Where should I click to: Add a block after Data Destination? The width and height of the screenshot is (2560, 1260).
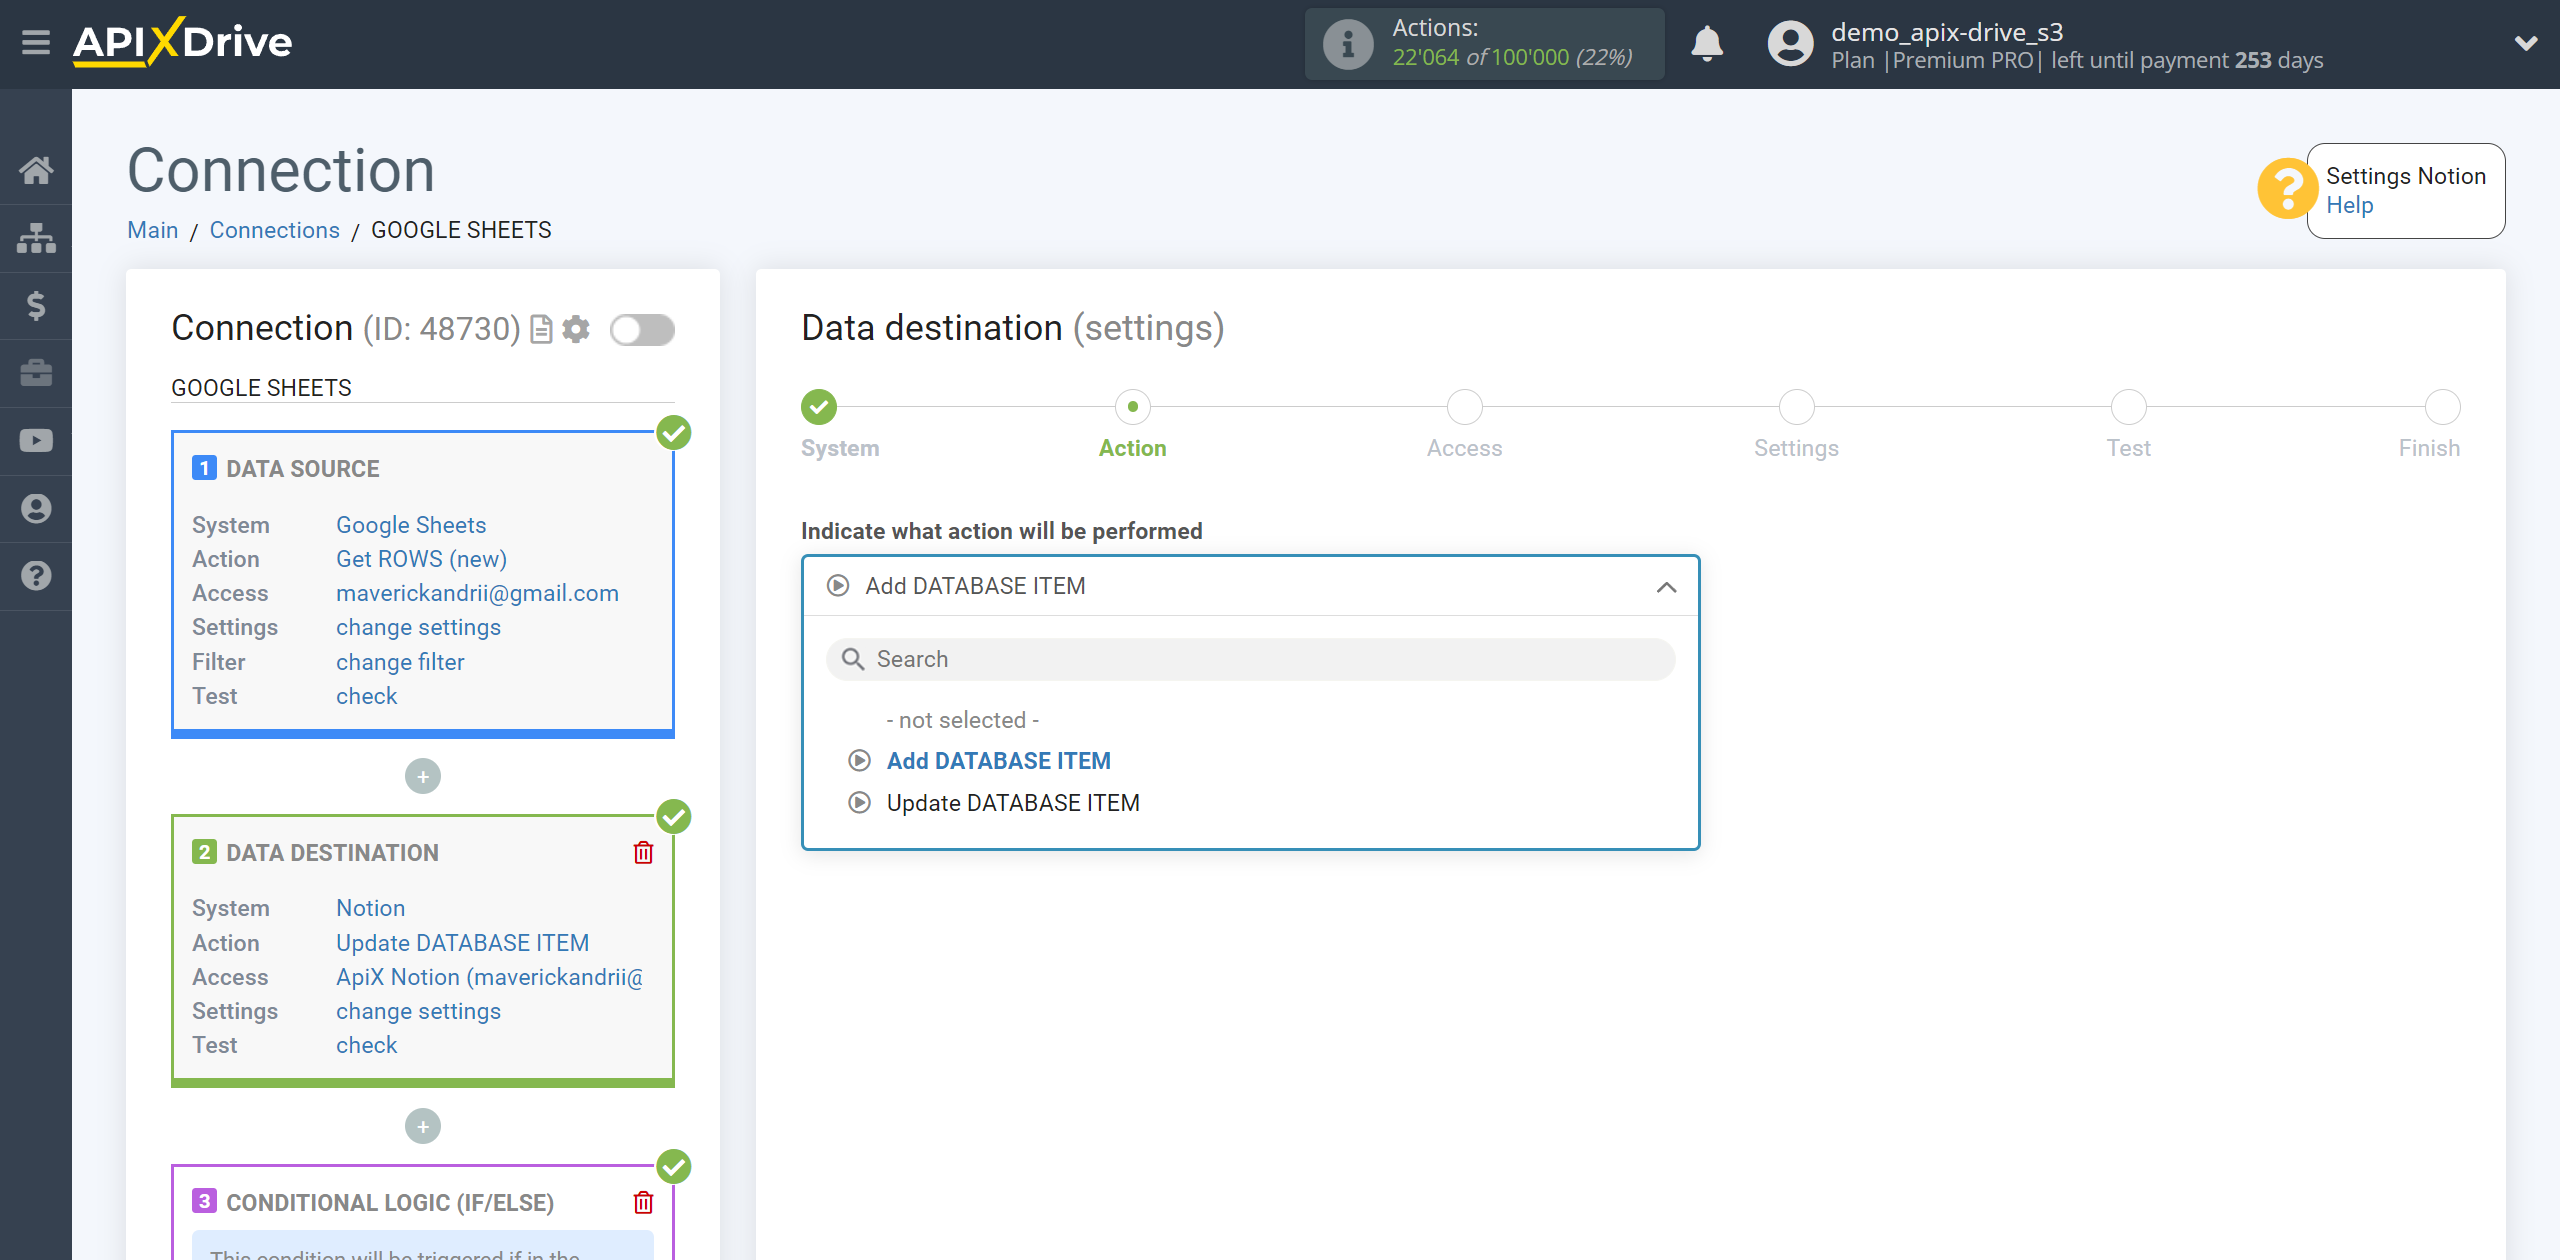point(423,1126)
